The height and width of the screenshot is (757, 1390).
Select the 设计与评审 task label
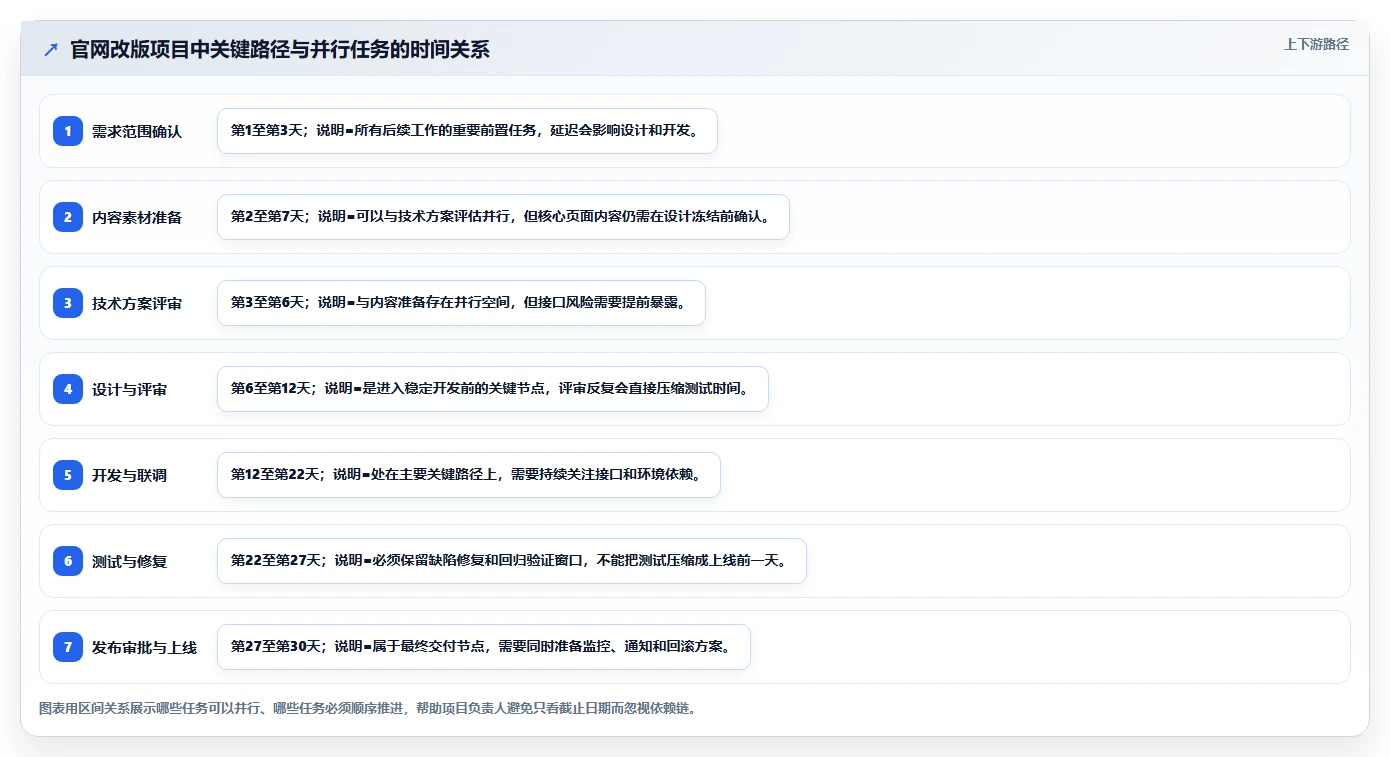[129, 389]
